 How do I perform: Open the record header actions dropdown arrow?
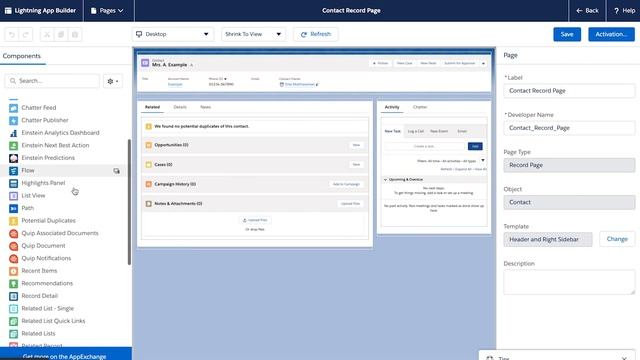pos(483,63)
